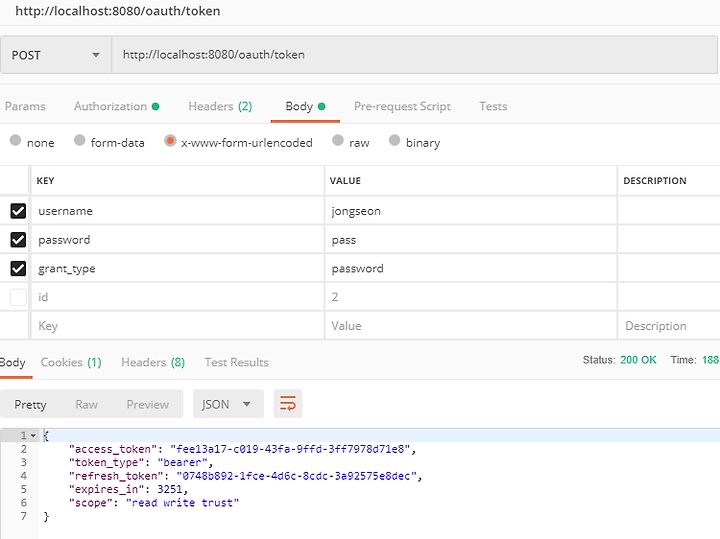Screen dimensions: 720x539
Task: Select the form-data radio option
Action: pos(79,140)
